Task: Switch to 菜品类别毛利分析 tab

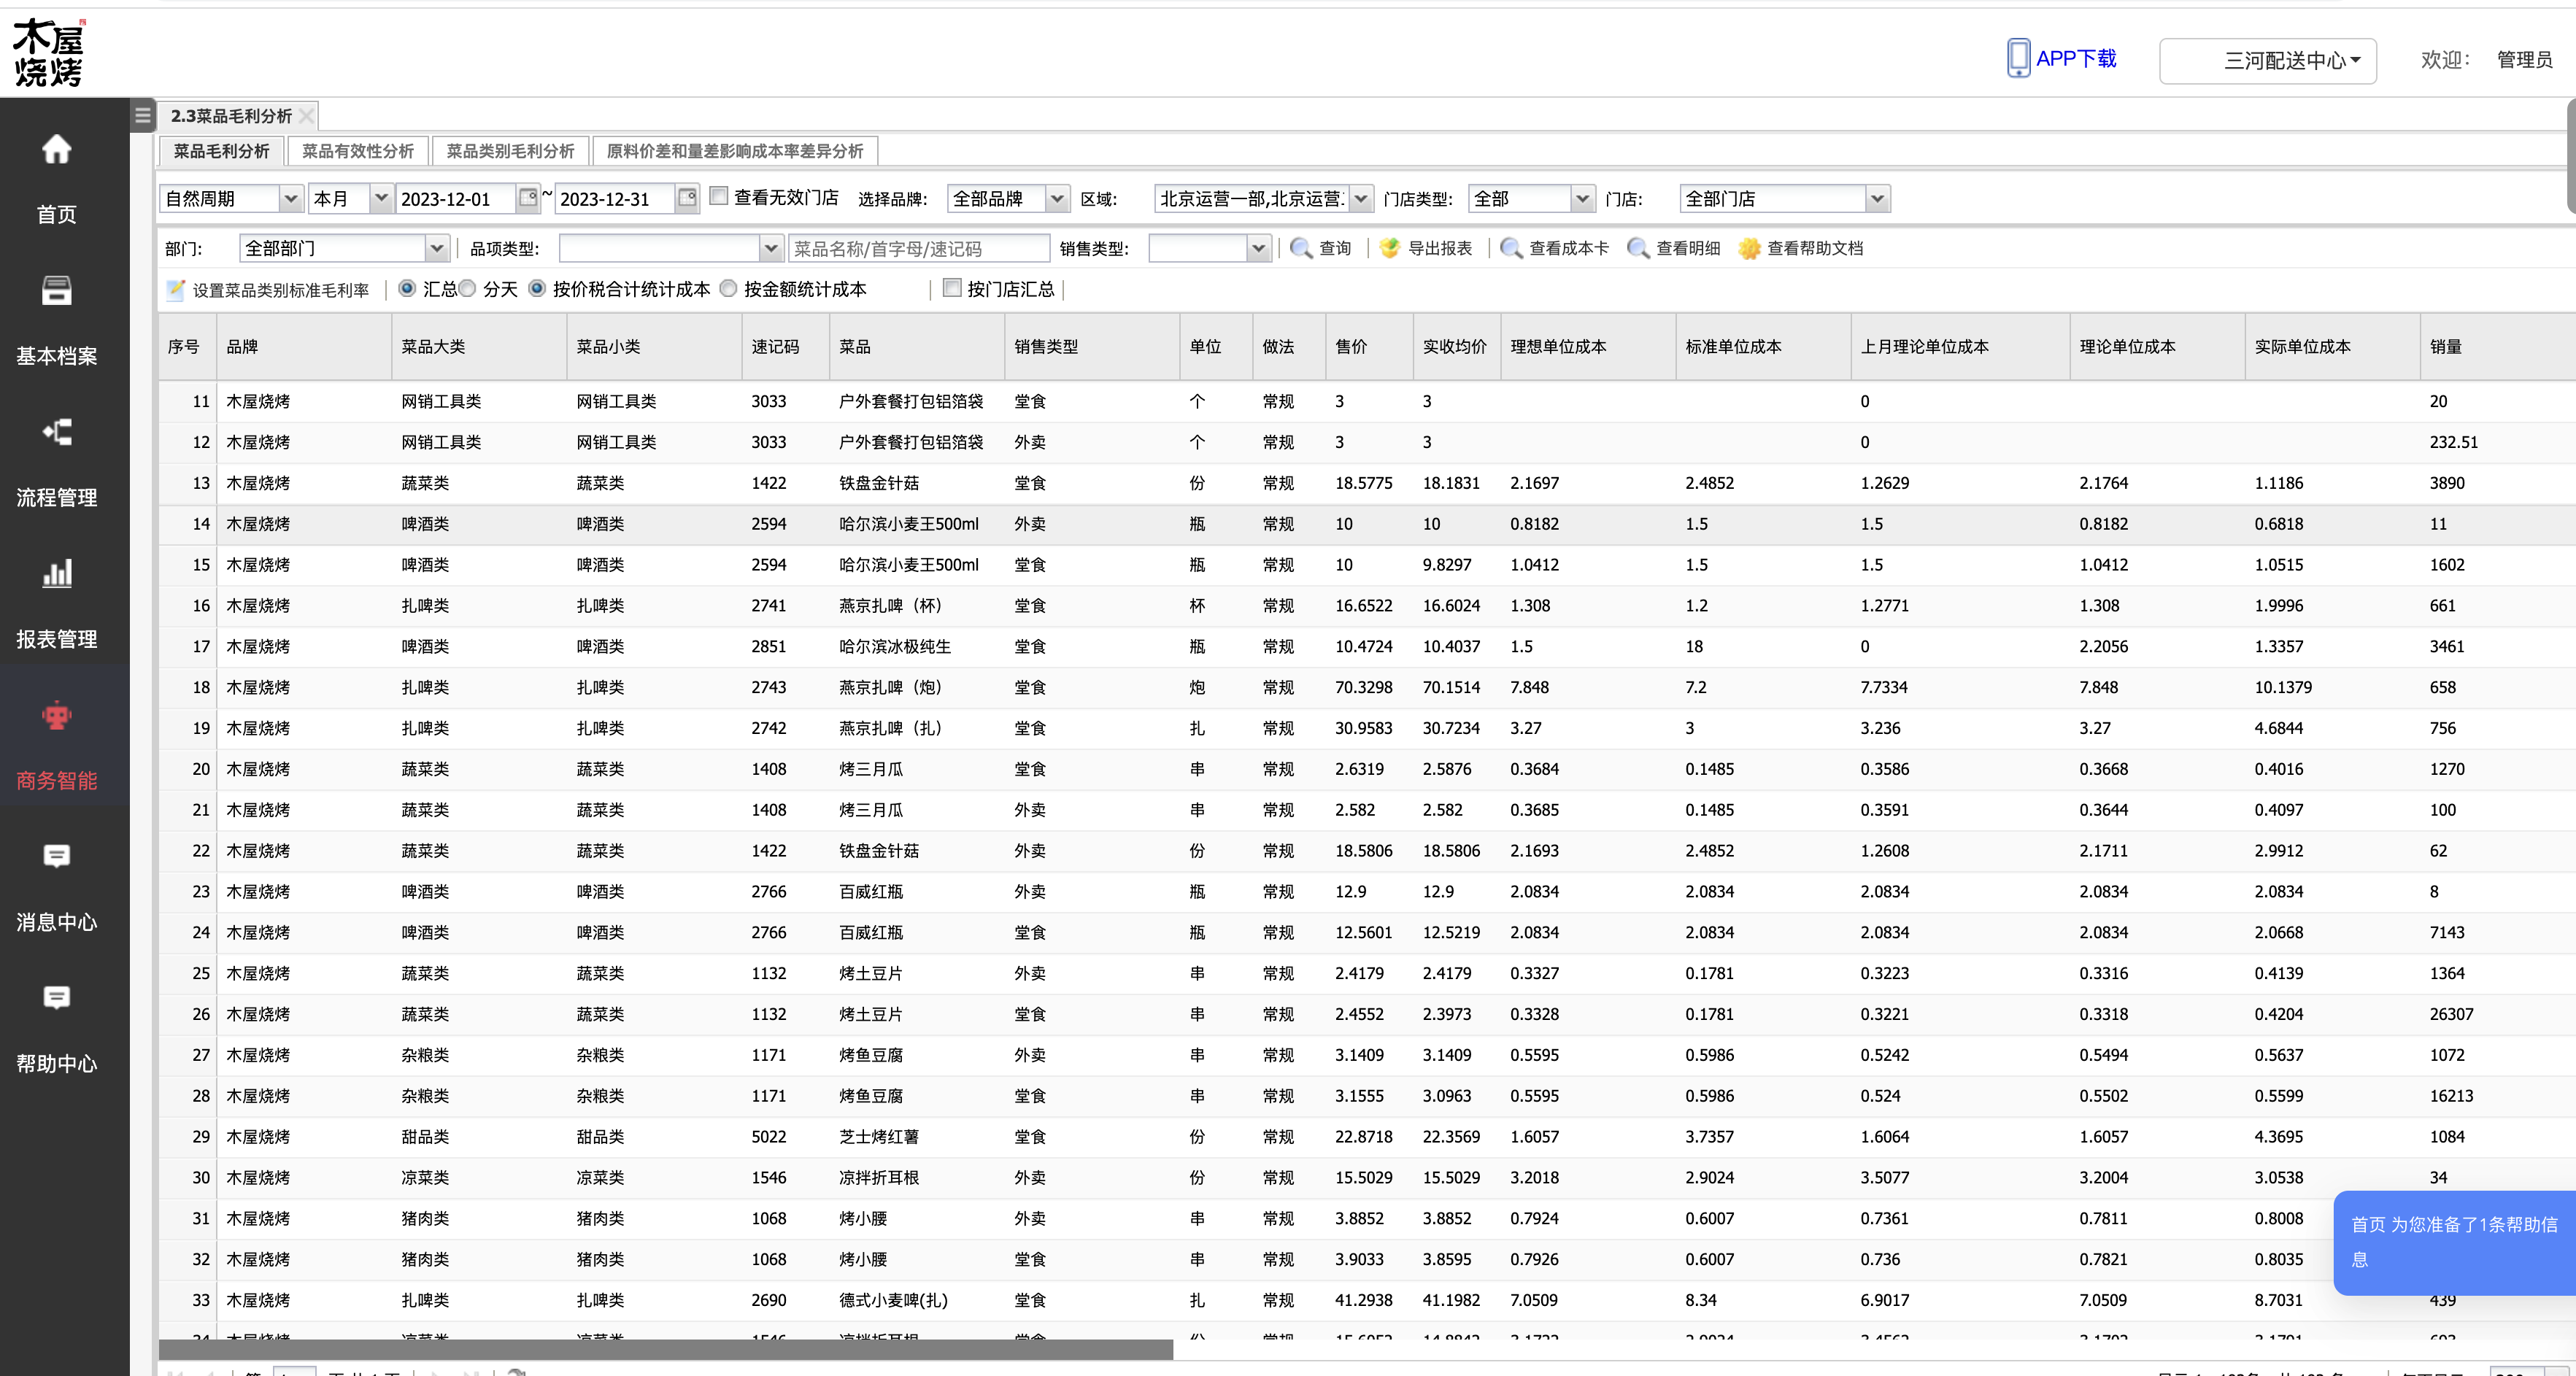Action: coord(510,151)
